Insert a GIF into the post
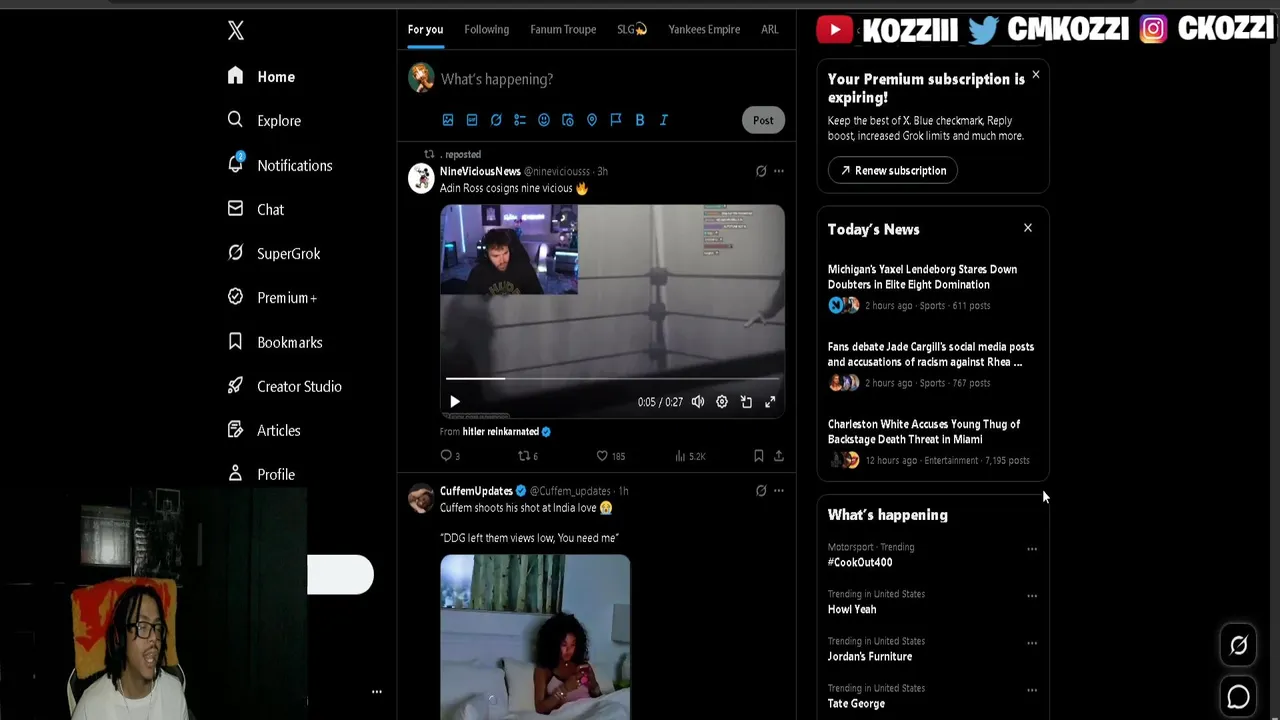Viewport: 1280px width, 720px height. pos(472,120)
